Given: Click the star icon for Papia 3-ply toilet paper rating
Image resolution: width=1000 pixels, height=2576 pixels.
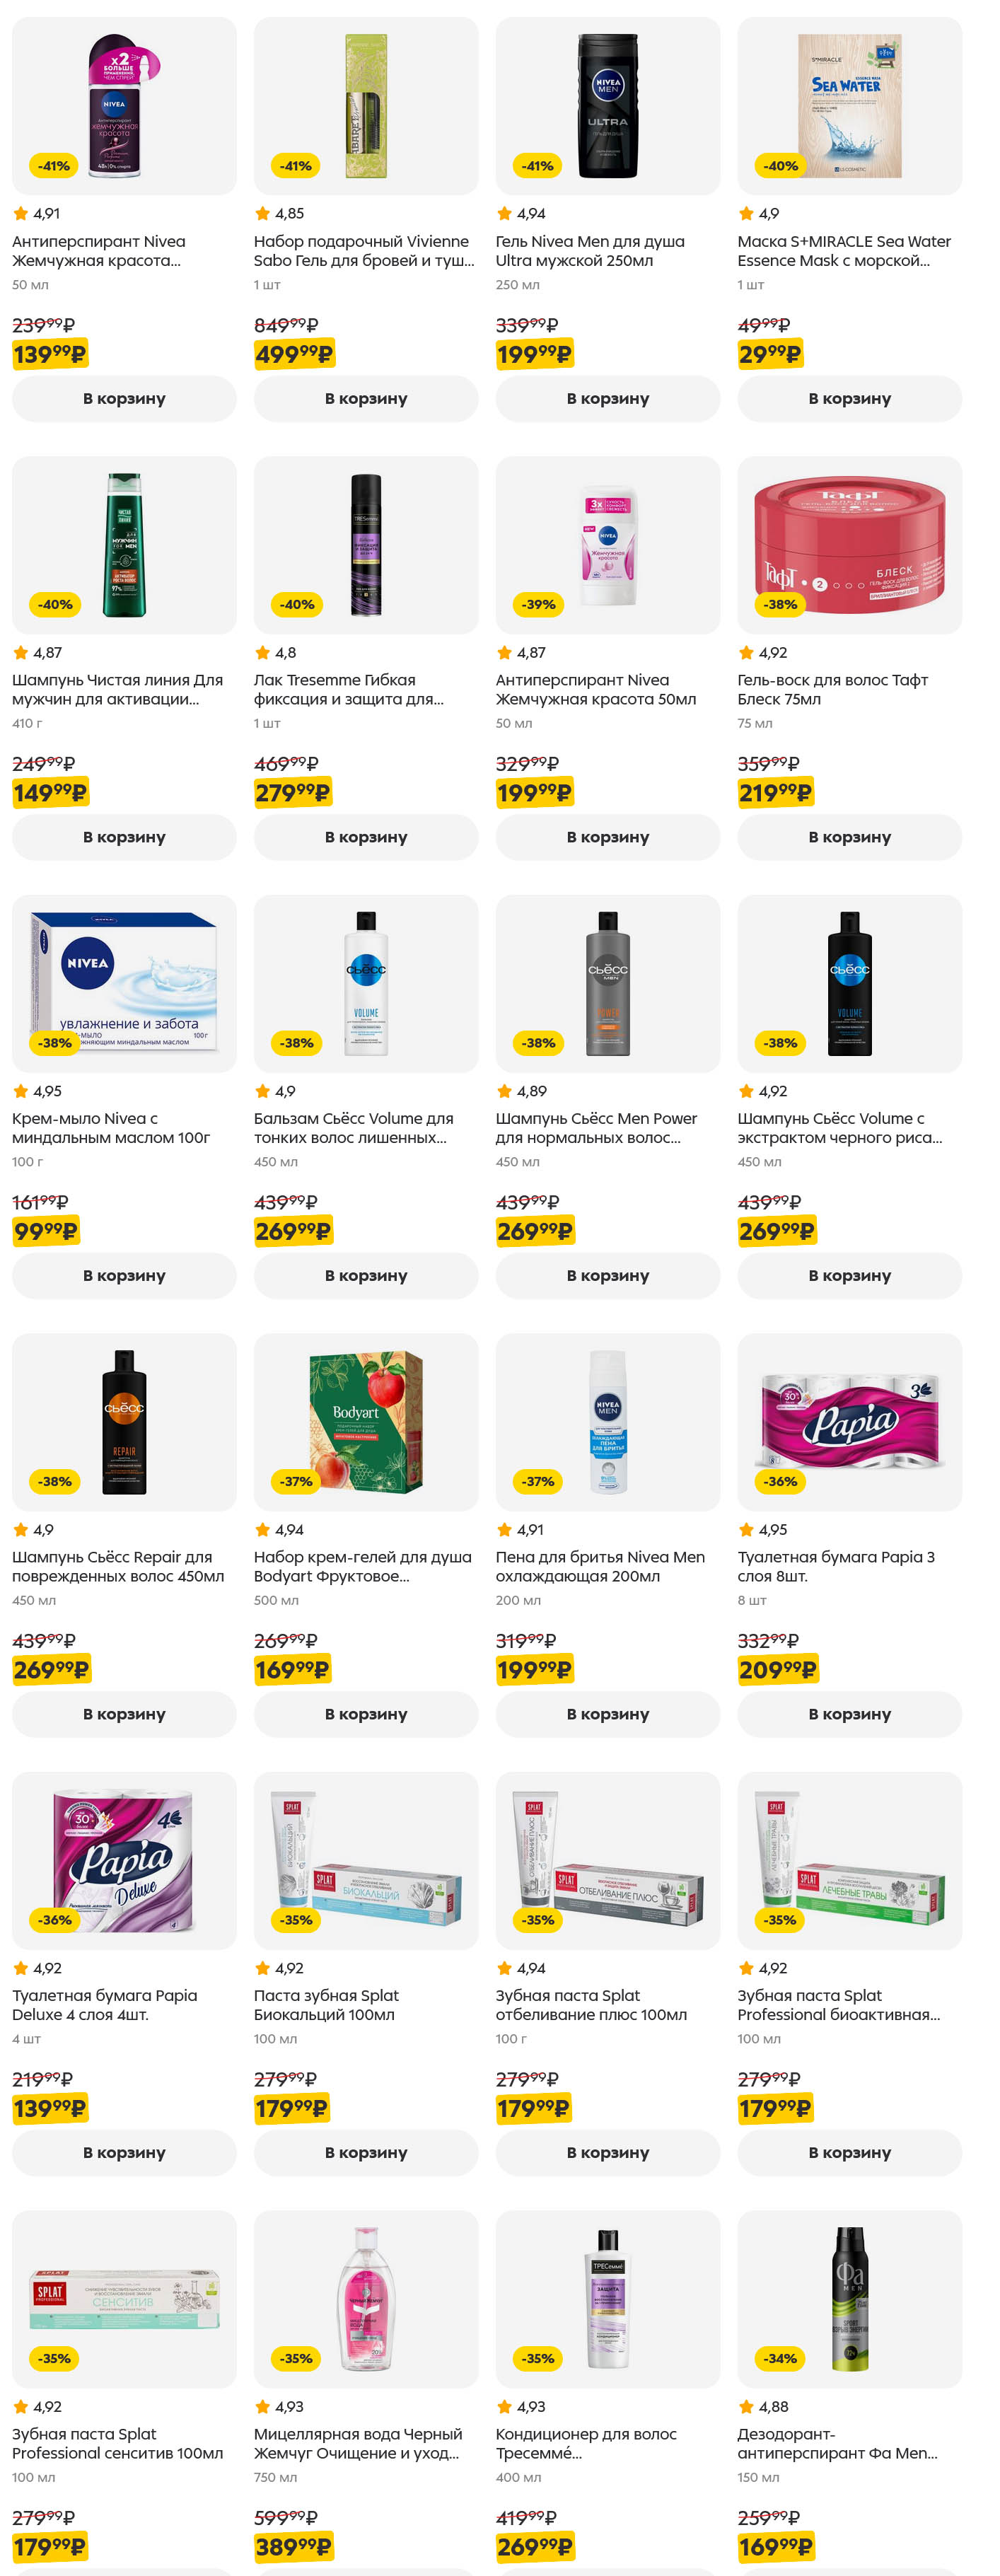Looking at the screenshot, I should (746, 1529).
